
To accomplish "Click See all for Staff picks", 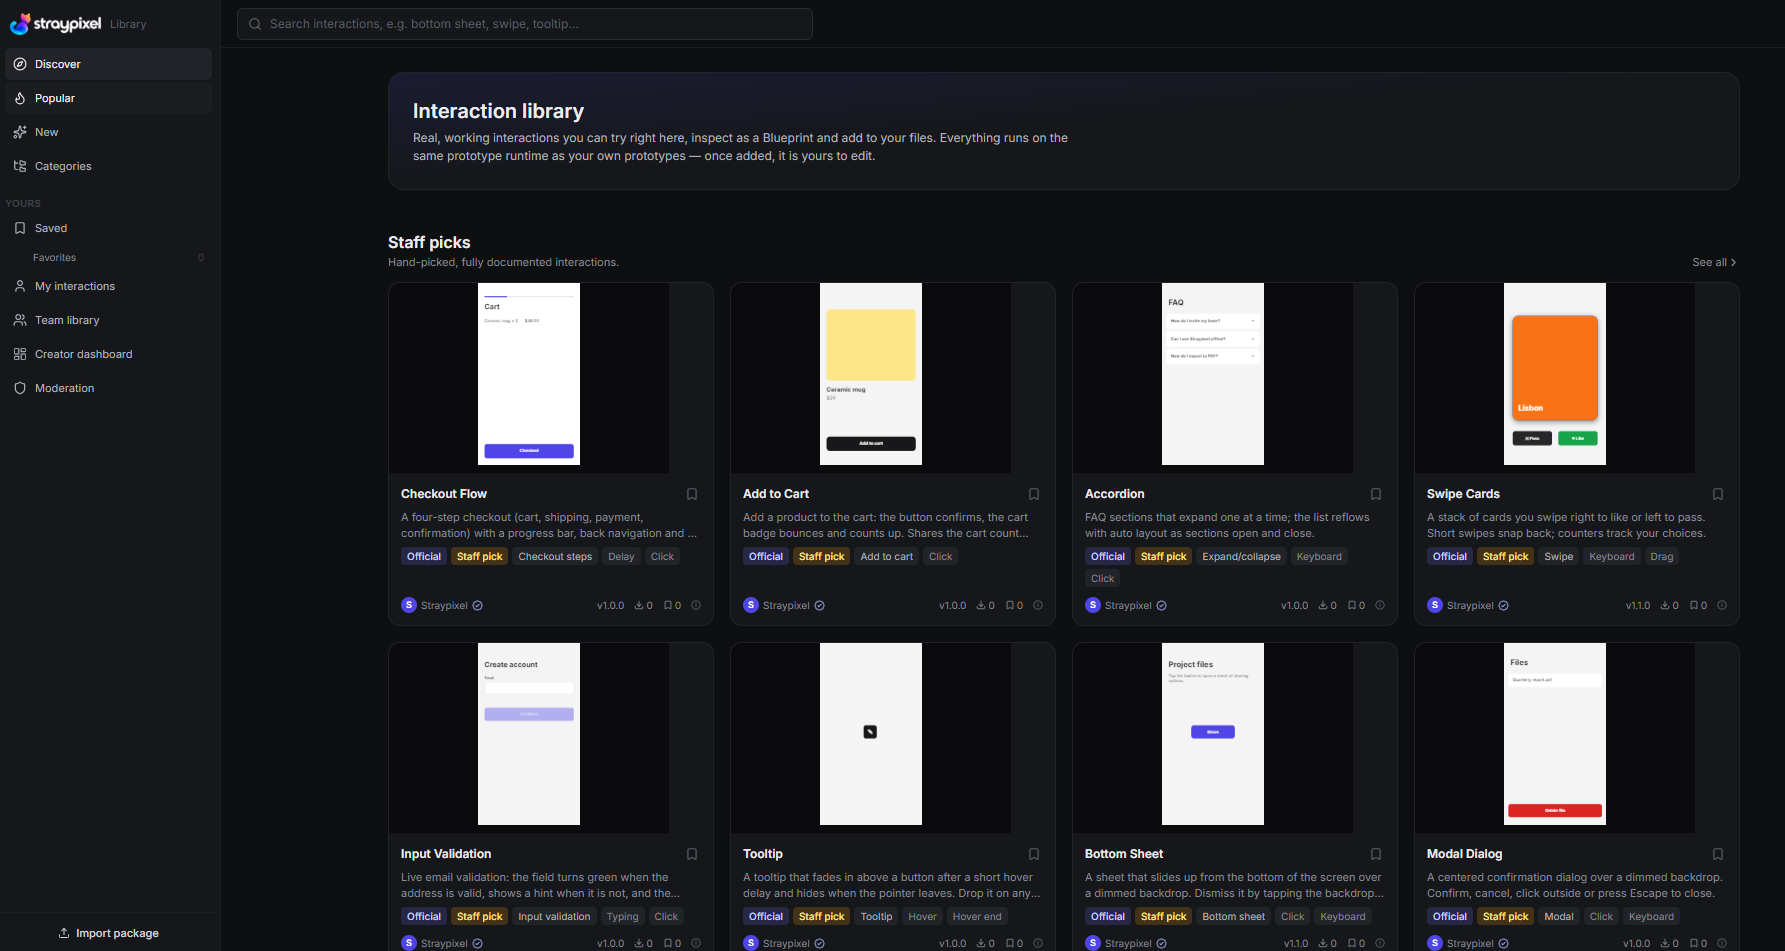I will click(1714, 262).
